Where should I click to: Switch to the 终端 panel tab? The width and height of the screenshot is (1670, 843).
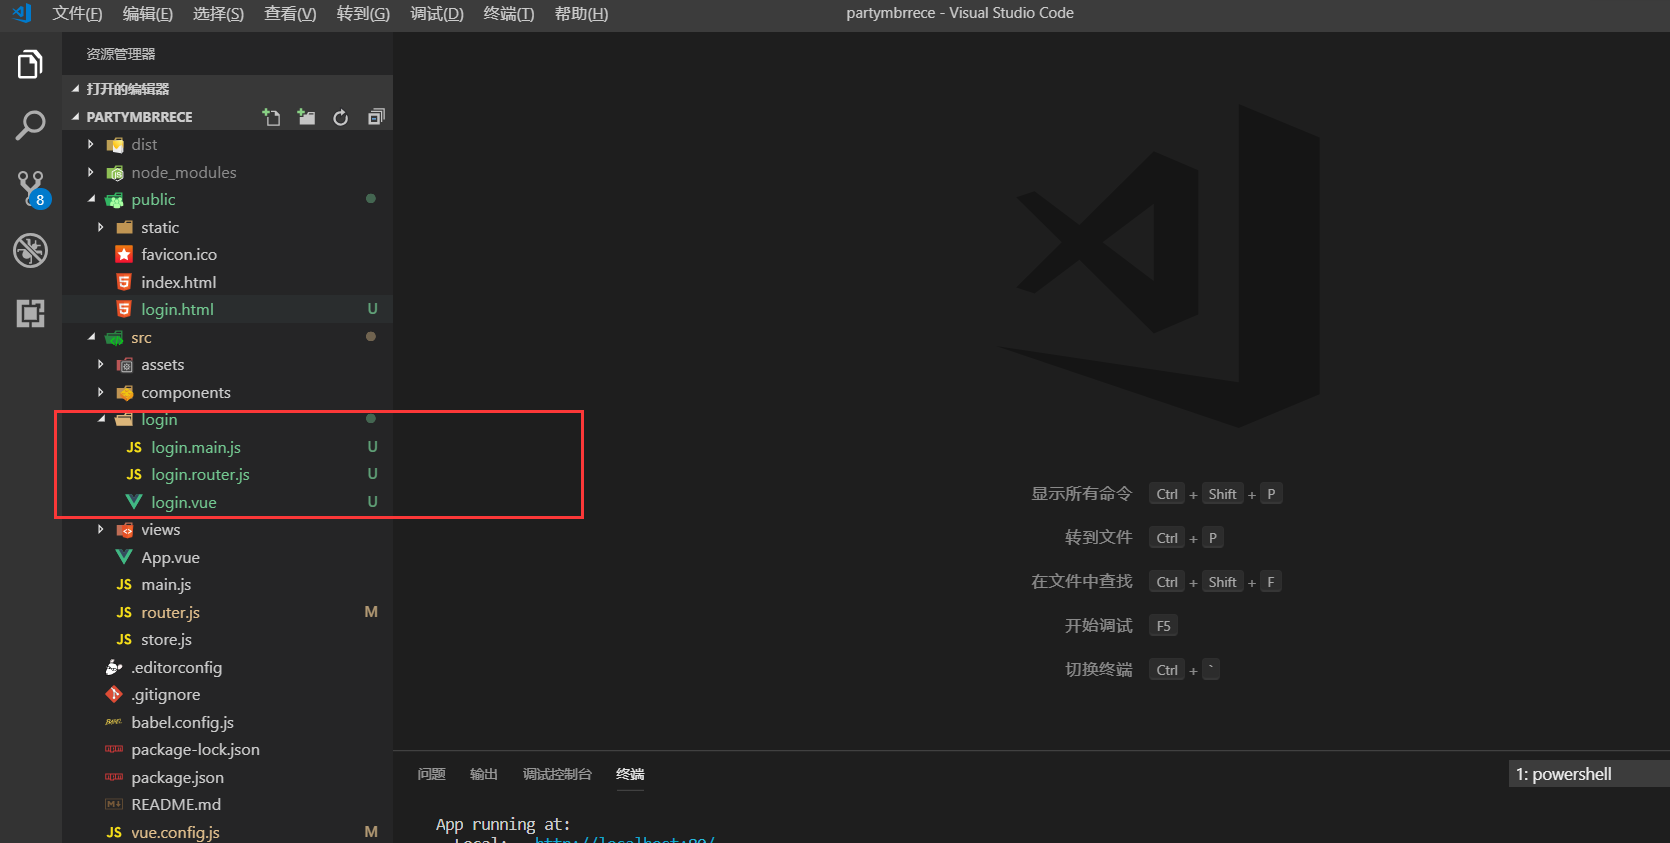coord(630,774)
